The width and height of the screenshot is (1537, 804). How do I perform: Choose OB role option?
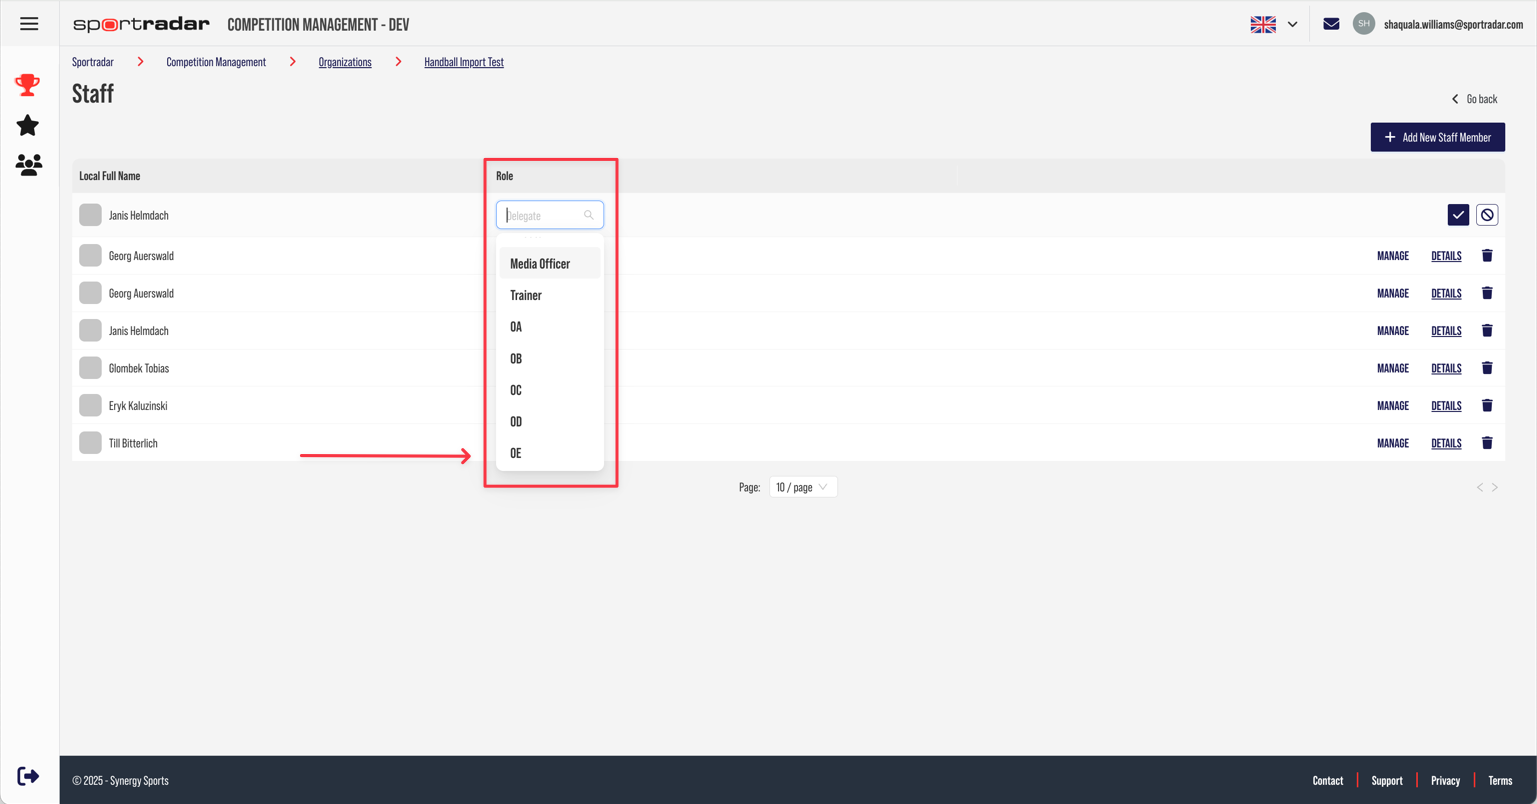[x=550, y=359]
